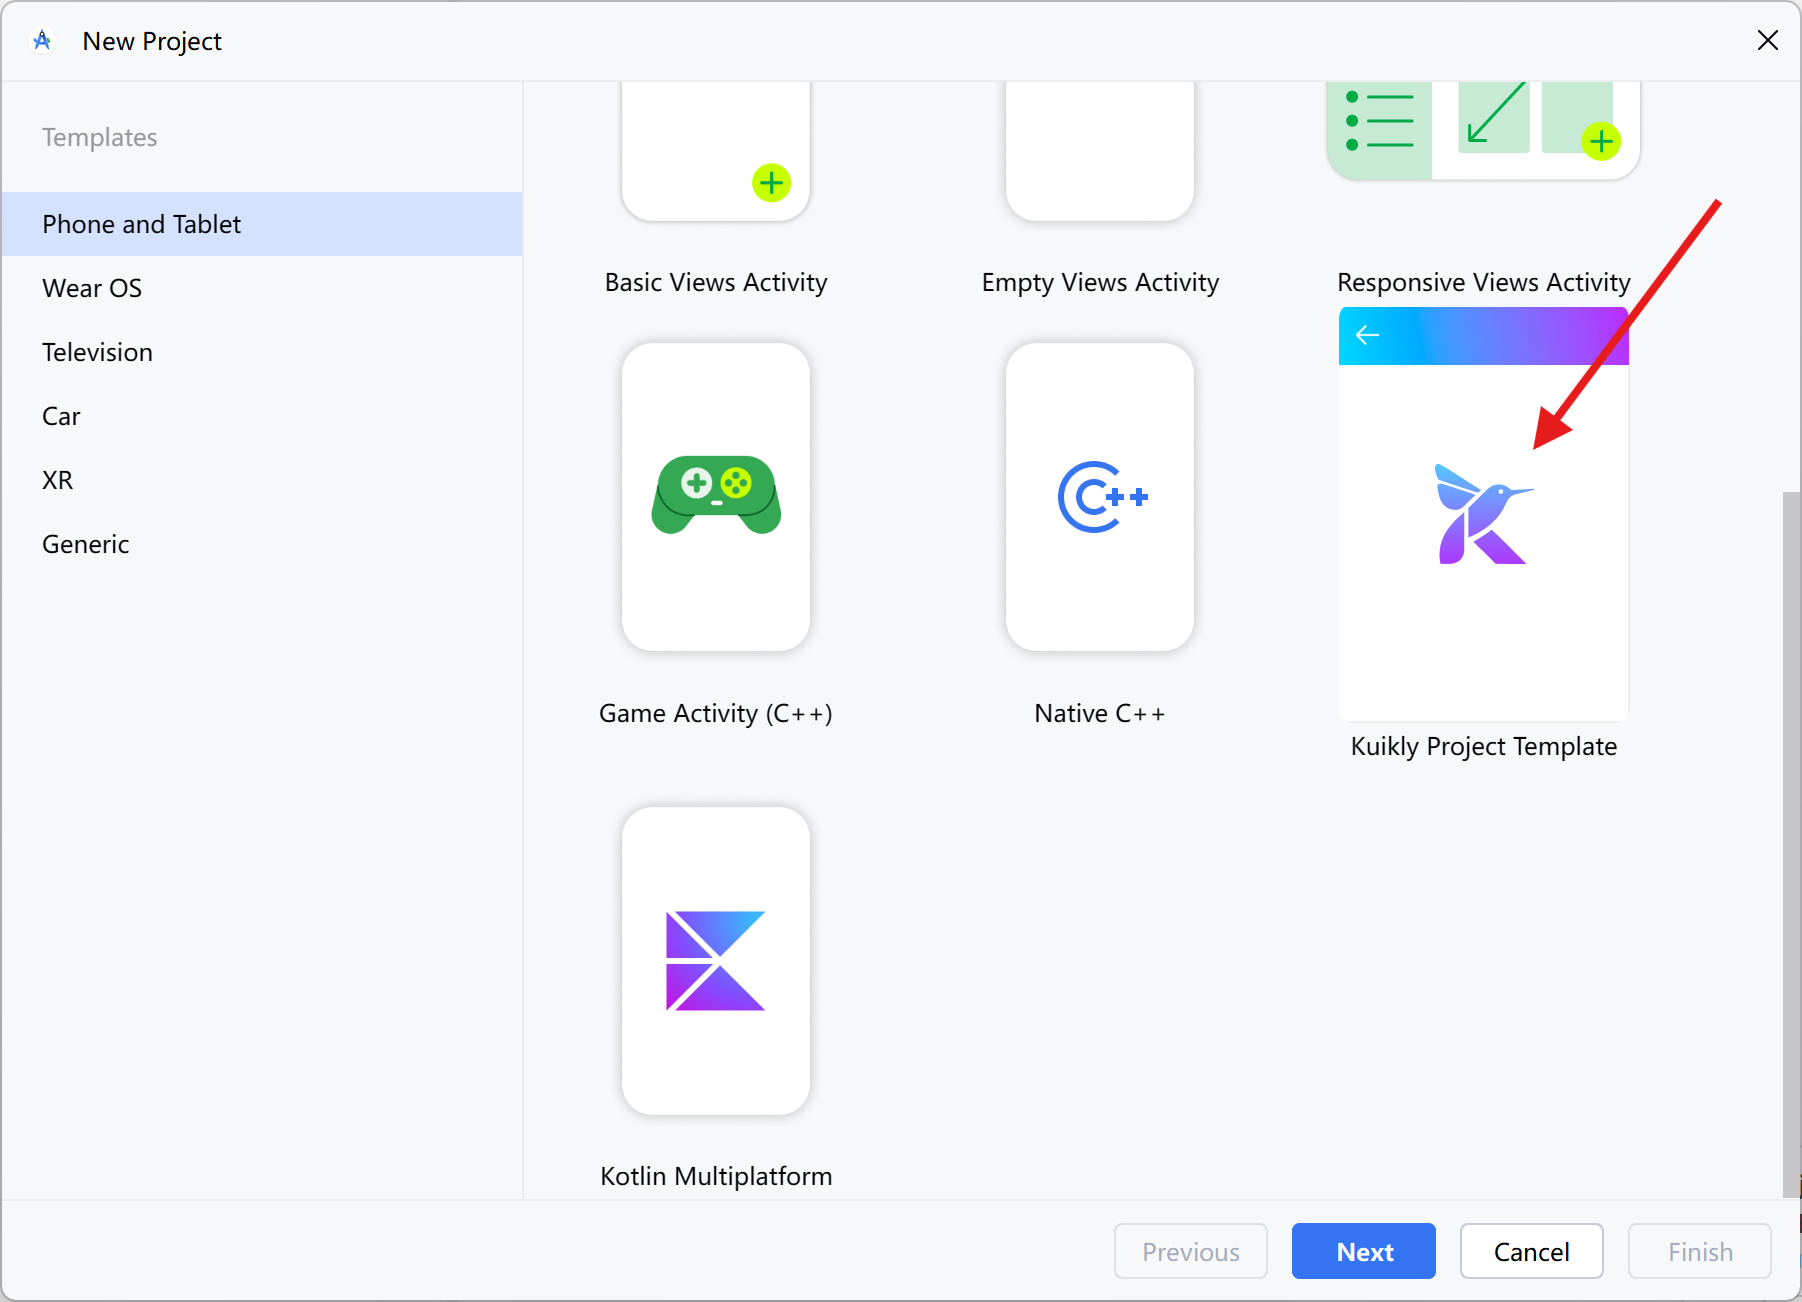The height and width of the screenshot is (1302, 1802).
Task: Click the 'Empty Views Activity' label
Action: [x=1100, y=283]
